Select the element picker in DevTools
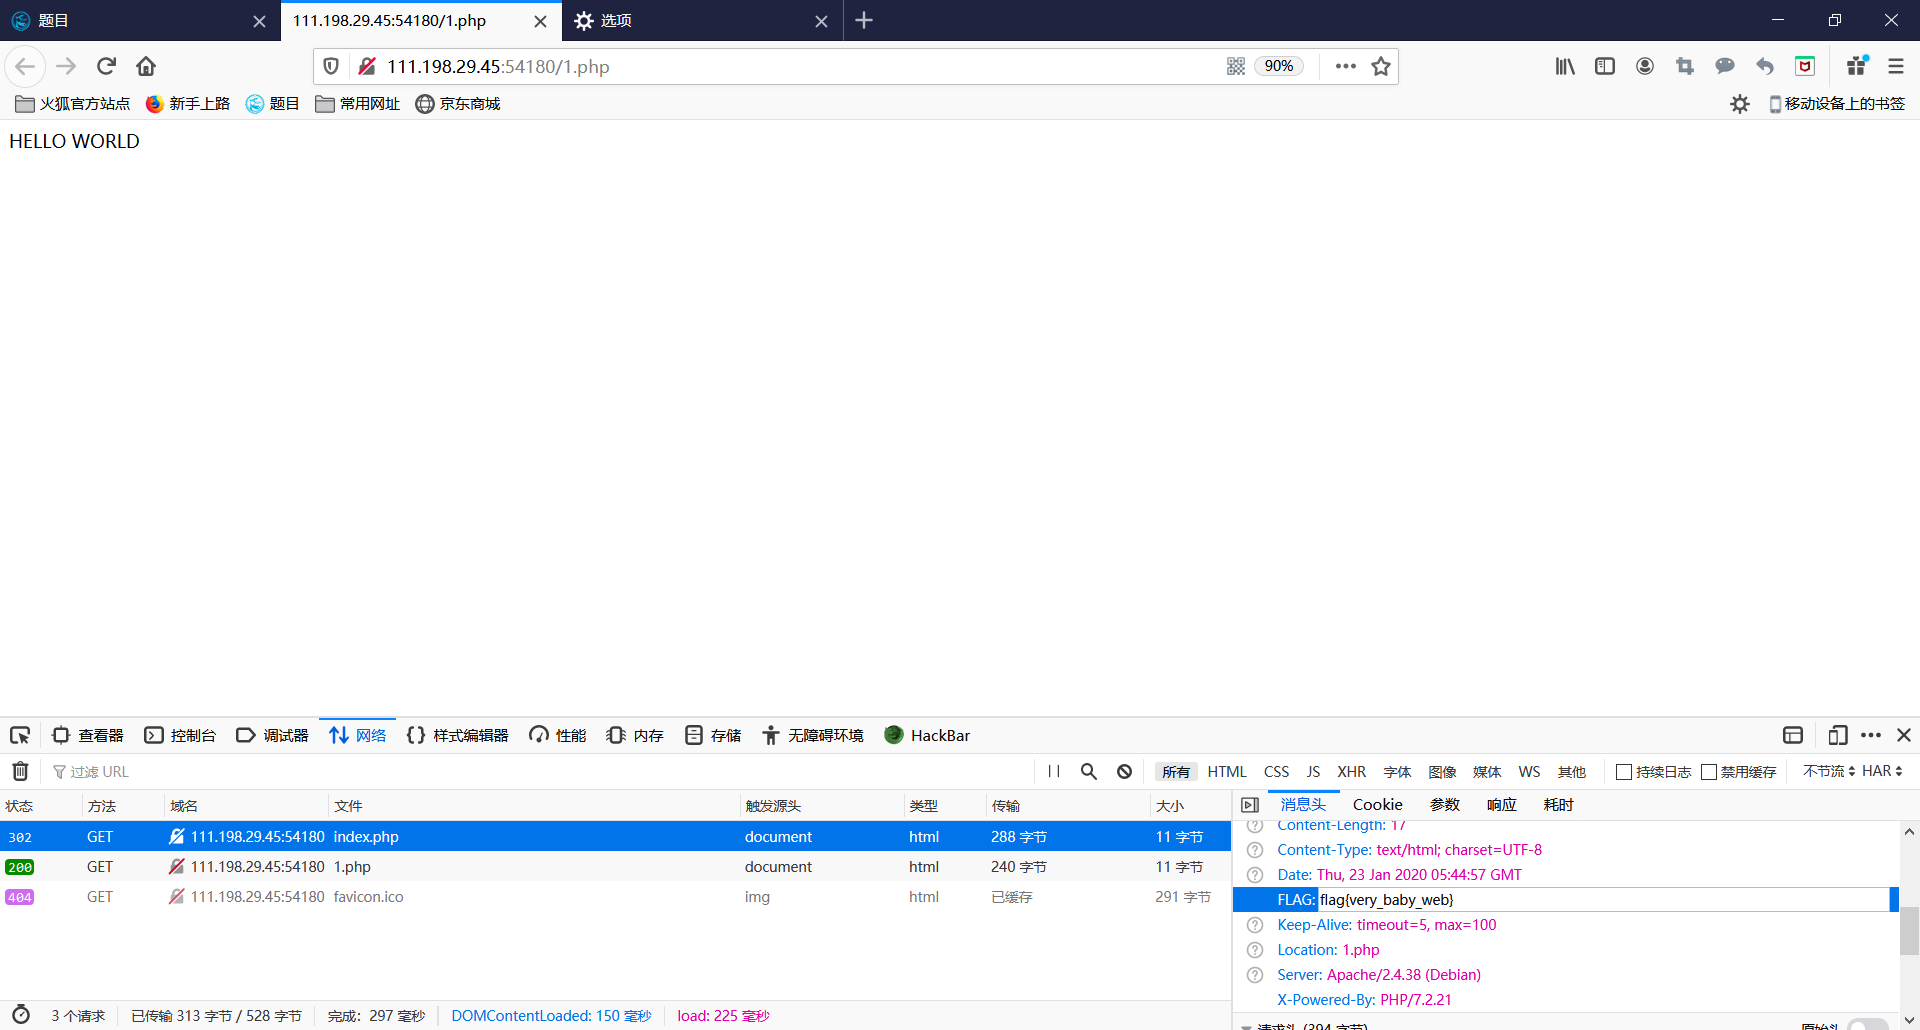1920x1030 pixels. click(x=19, y=735)
